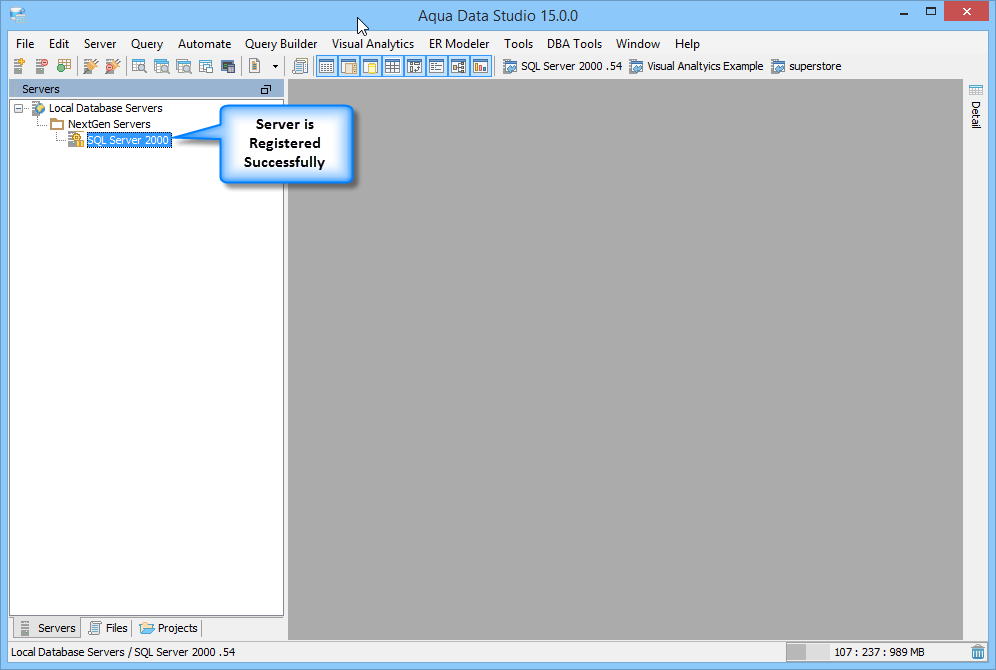Click the garbage collection trash icon
The height and width of the screenshot is (670, 996).
pyautogui.click(x=978, y=652)
